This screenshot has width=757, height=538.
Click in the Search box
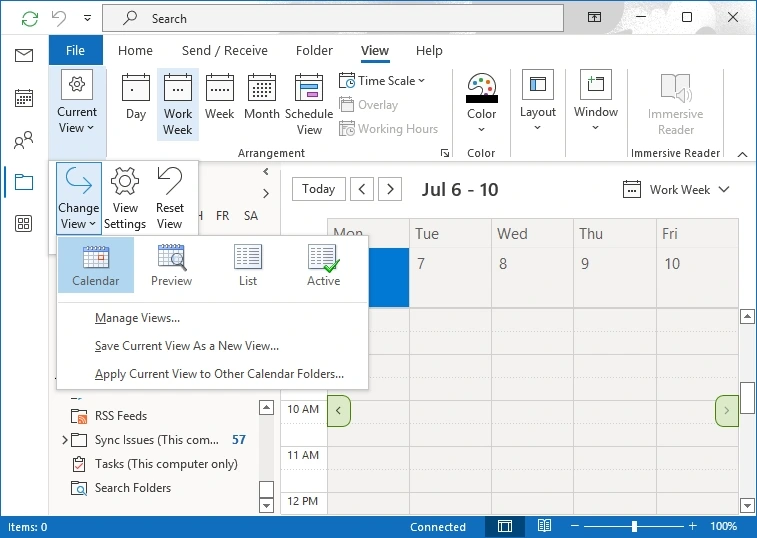[333, 18]
